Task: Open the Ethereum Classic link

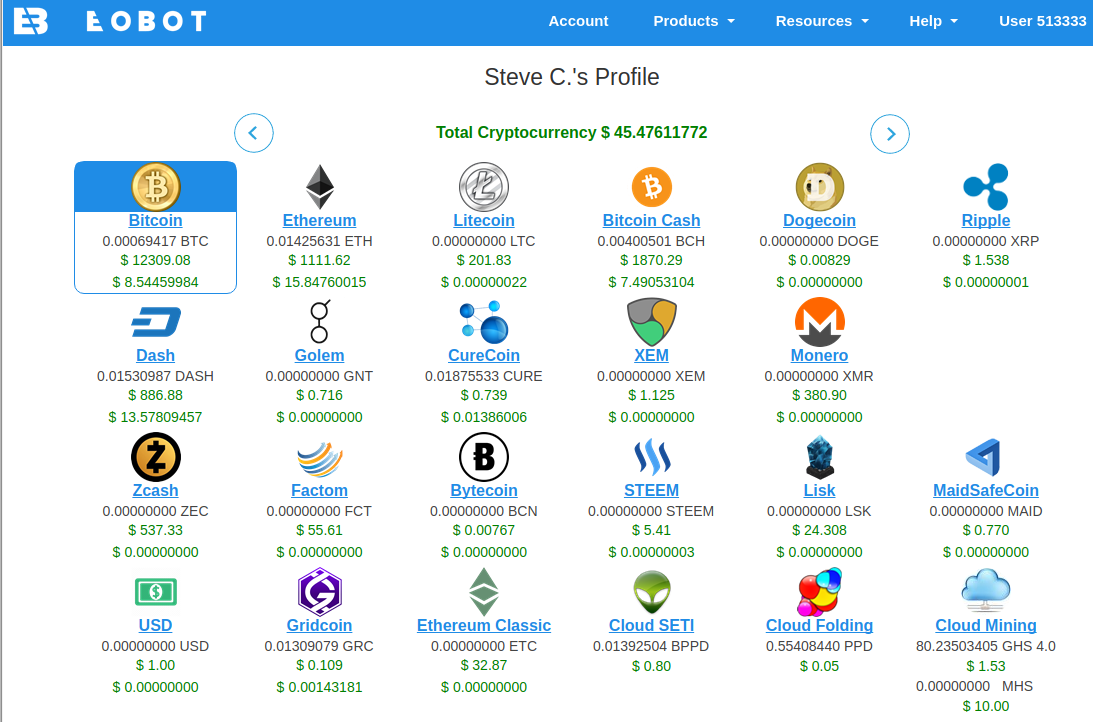Action: click(484, 626)
